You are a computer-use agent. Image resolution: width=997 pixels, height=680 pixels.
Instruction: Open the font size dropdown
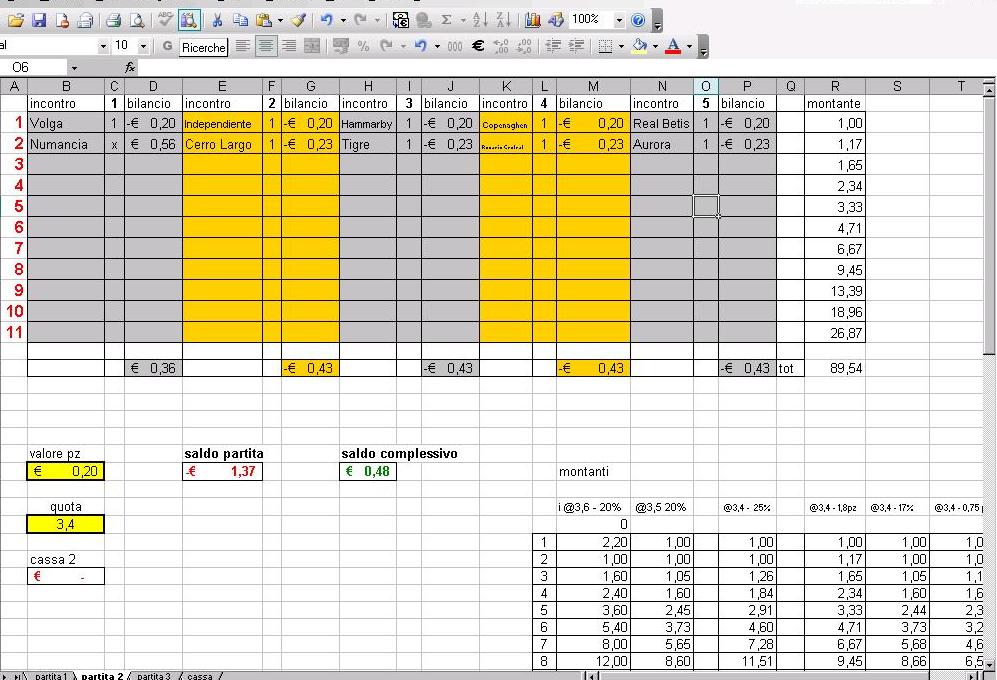click(x=143, y=46)
